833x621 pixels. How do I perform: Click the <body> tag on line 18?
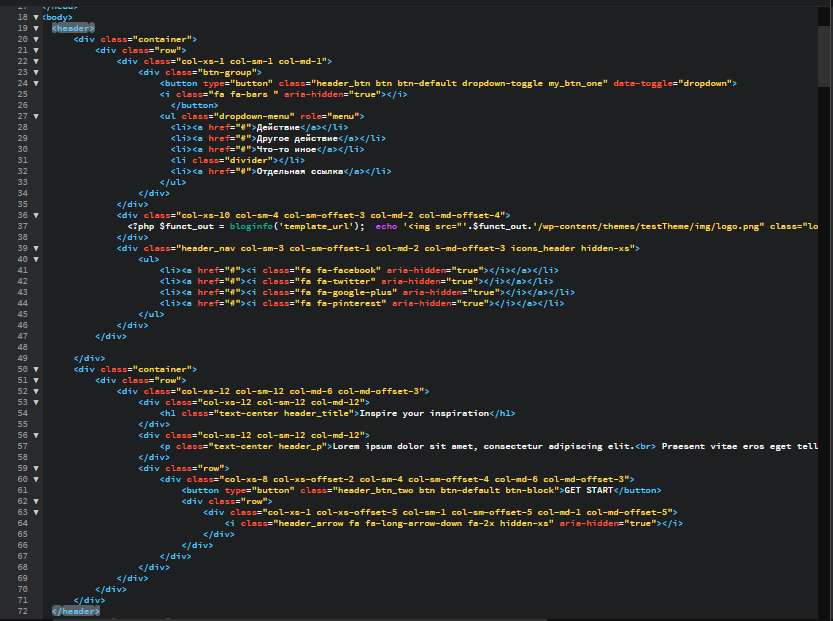(x=57, y=18)
